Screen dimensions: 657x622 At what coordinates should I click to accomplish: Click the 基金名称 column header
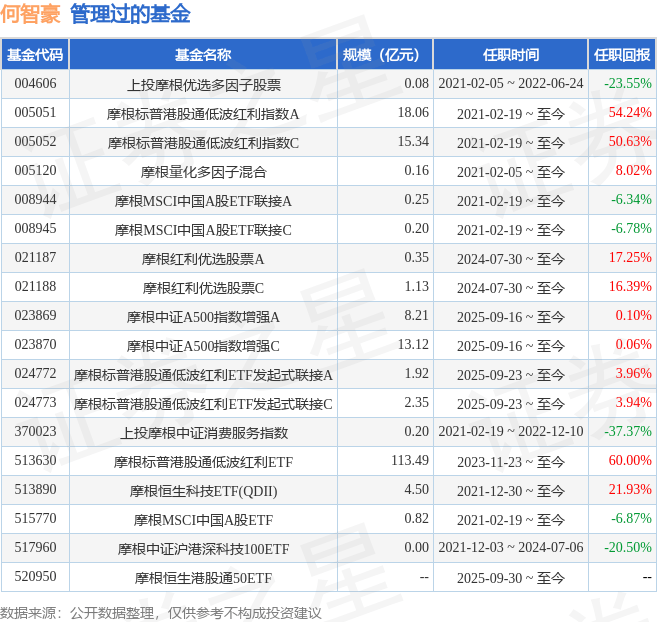coord(203,55)
